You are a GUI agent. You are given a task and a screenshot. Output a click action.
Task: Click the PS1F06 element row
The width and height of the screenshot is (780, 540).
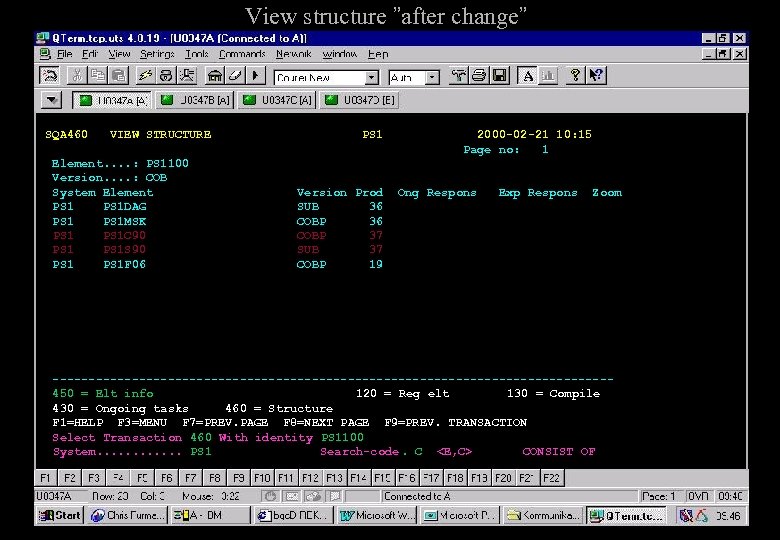click(x=217, y=265)
